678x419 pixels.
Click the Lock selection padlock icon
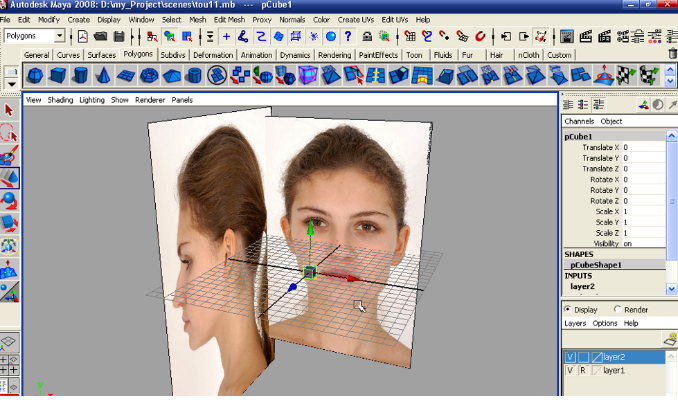(x=367, y=36)
